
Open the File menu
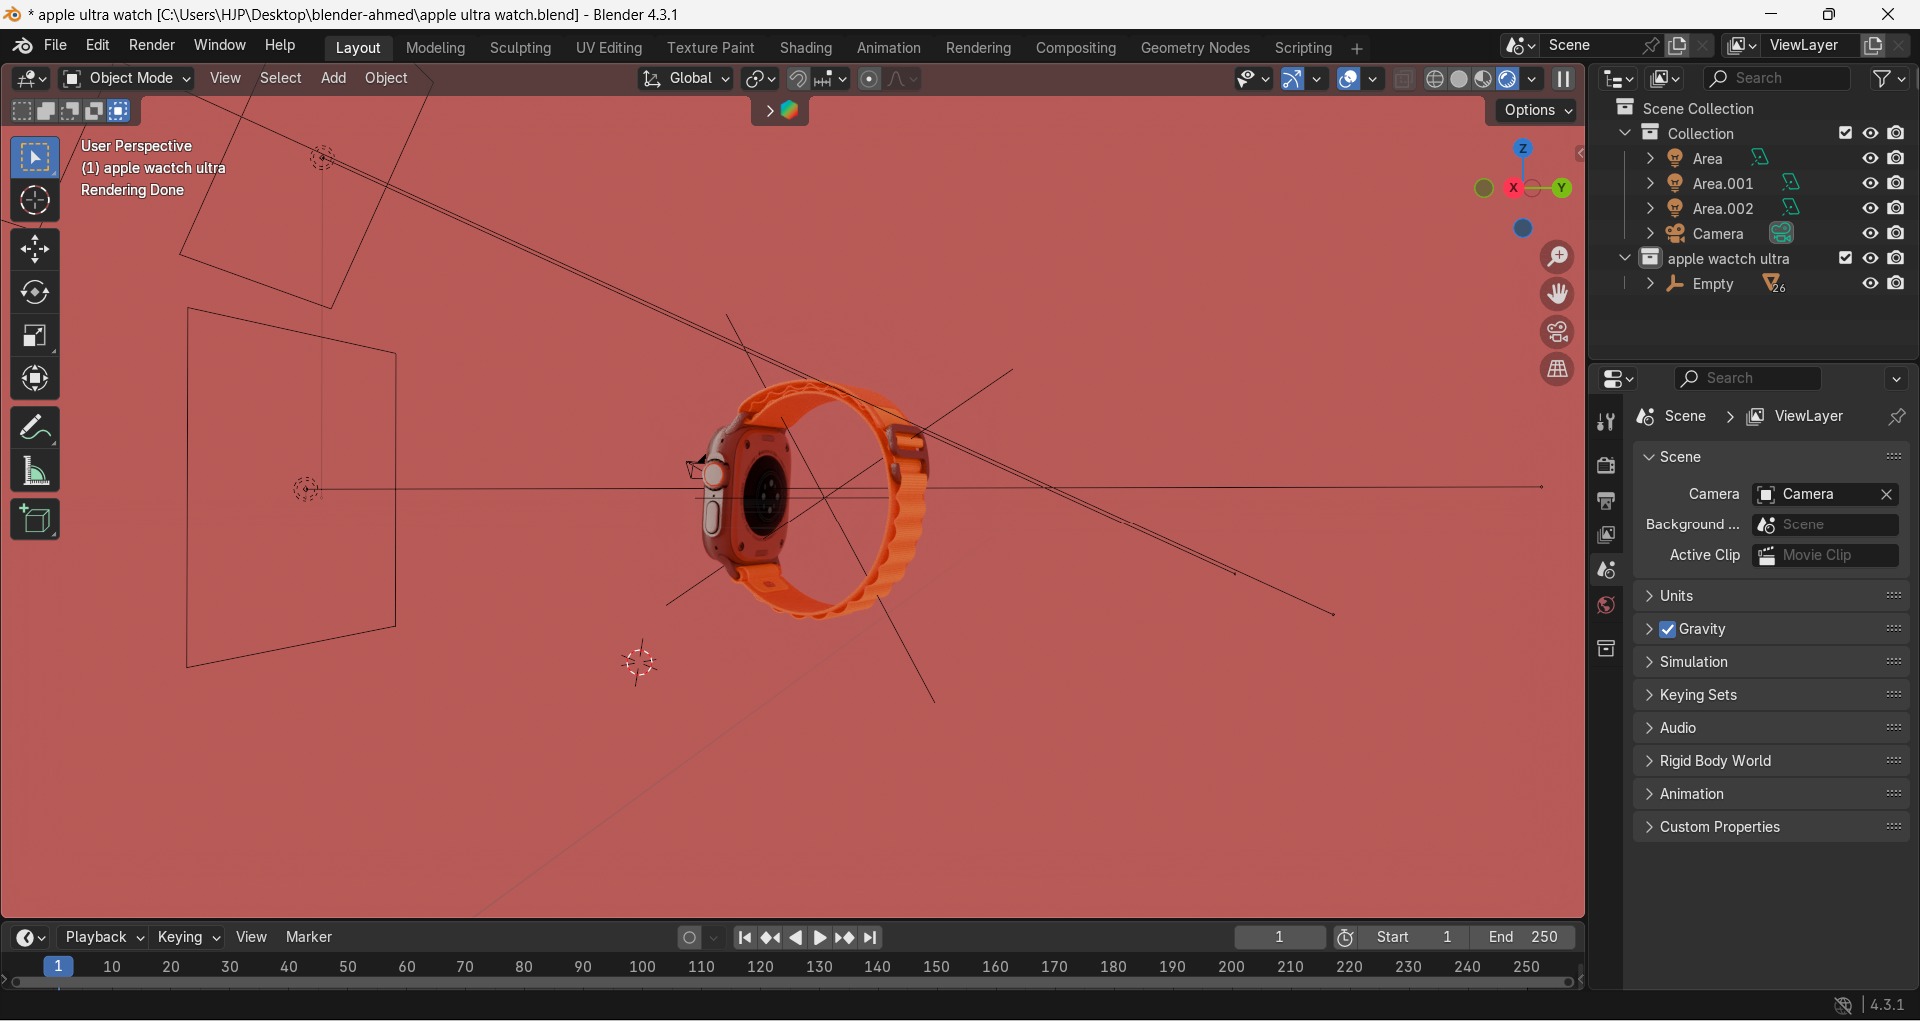tap(56, 46)
